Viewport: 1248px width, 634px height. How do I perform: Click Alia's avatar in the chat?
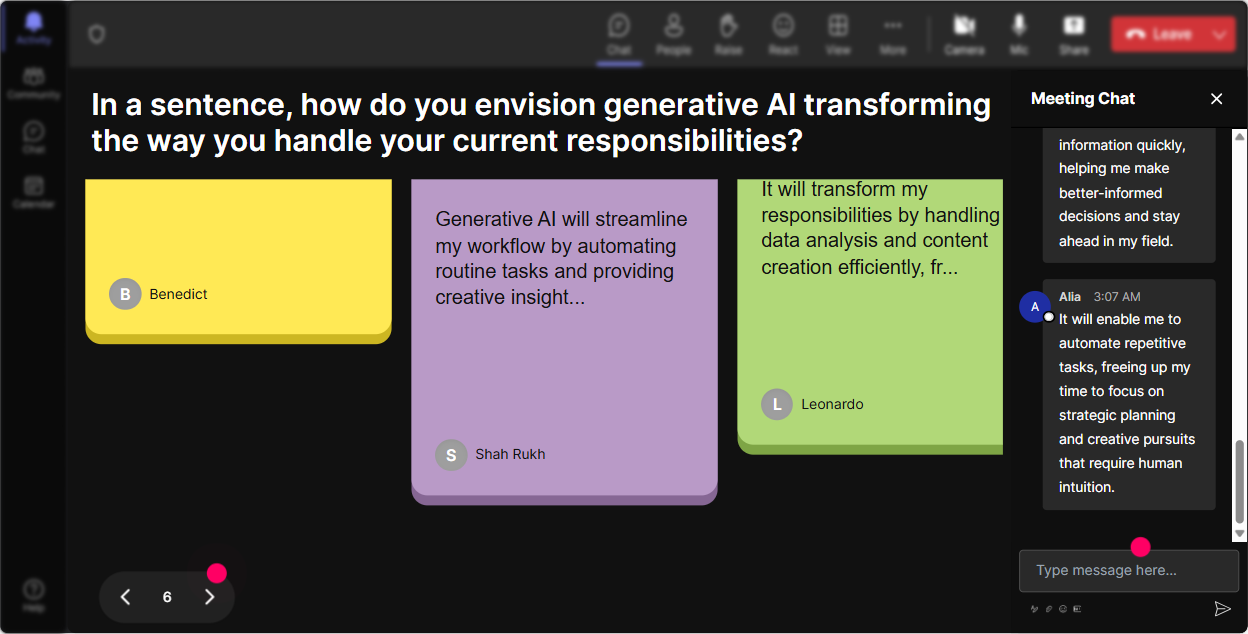click(1035, 306)
